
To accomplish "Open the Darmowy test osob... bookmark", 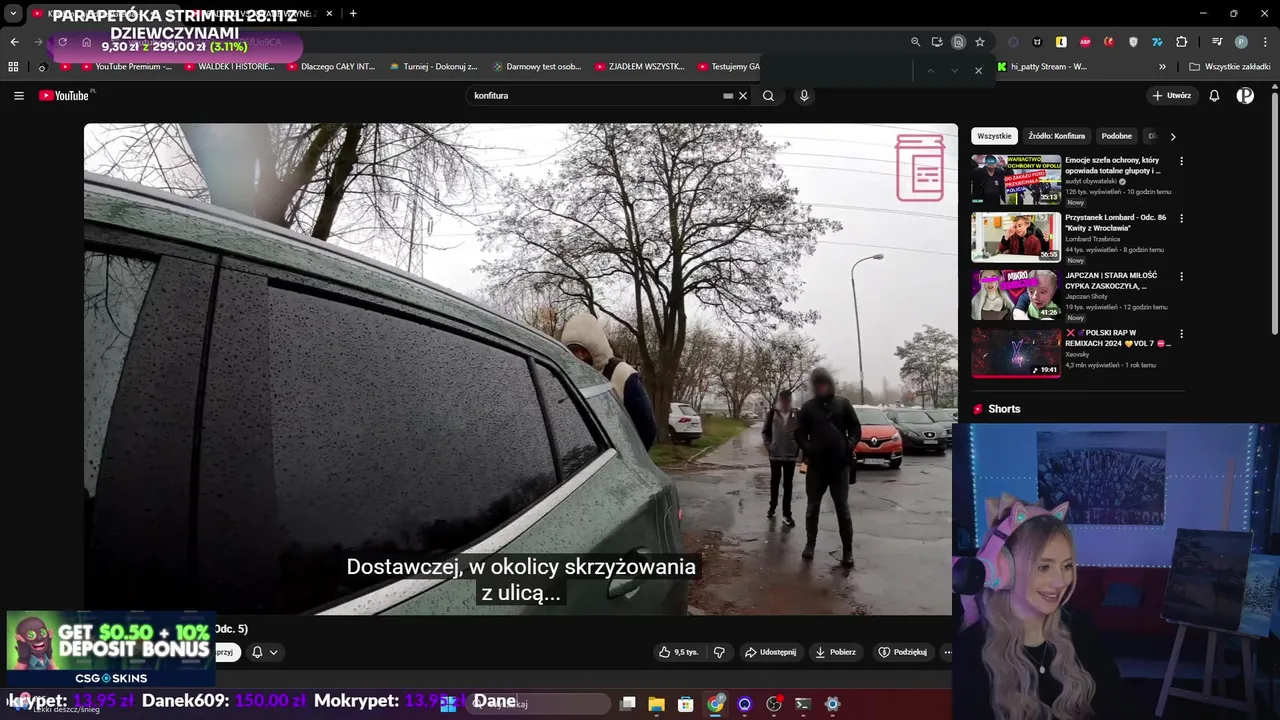I will click(536, 67).
